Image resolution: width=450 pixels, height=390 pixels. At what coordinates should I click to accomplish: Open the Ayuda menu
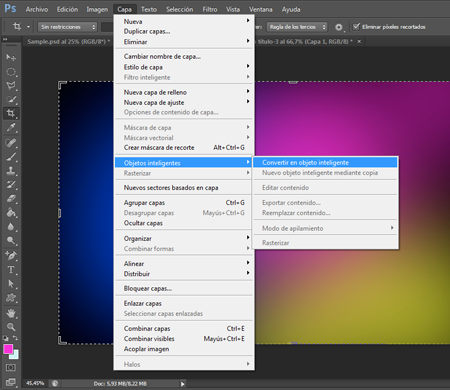coord(291,9)
